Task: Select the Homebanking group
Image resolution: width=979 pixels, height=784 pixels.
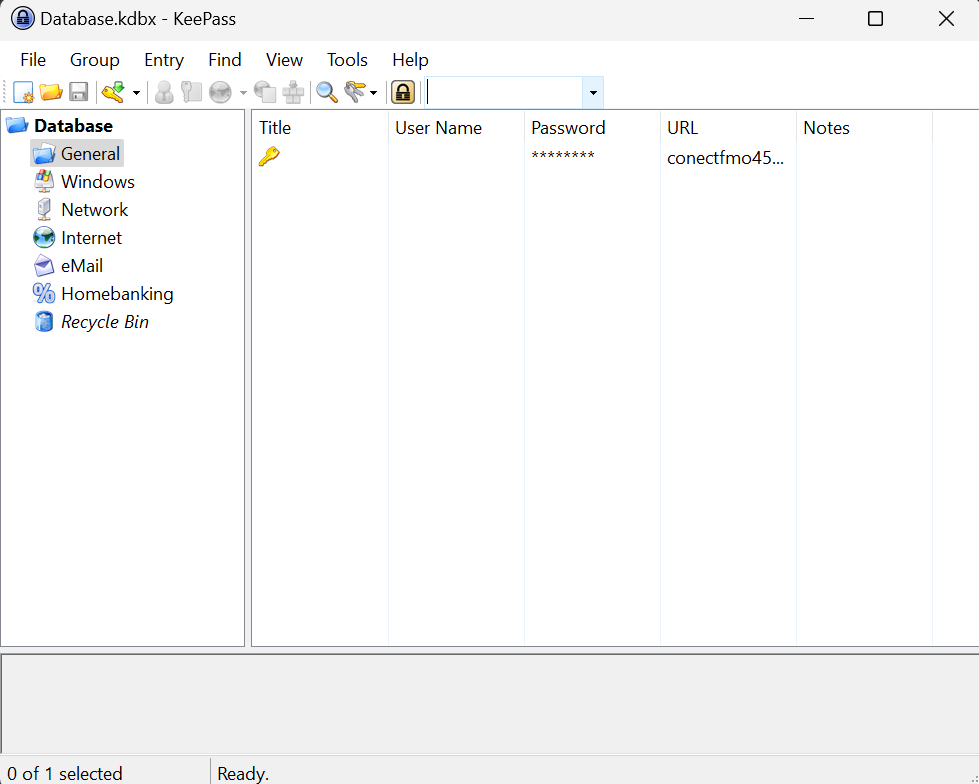Action: click(x=117, y=294)
